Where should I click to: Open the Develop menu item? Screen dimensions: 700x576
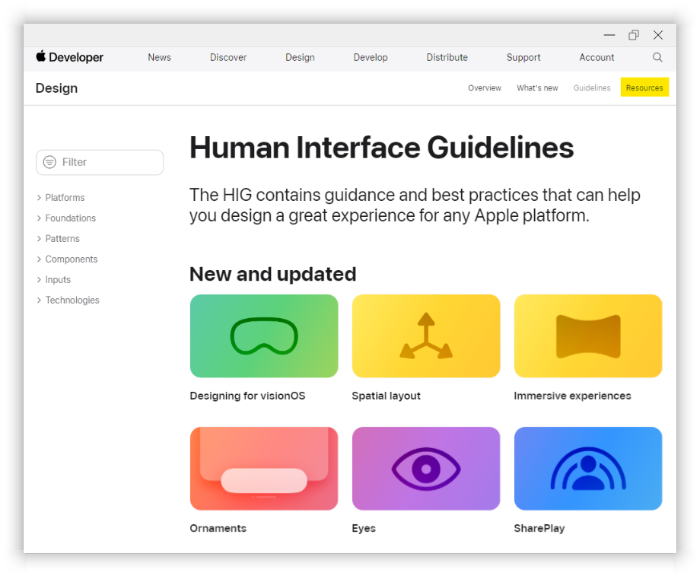(x=371, y=58)
